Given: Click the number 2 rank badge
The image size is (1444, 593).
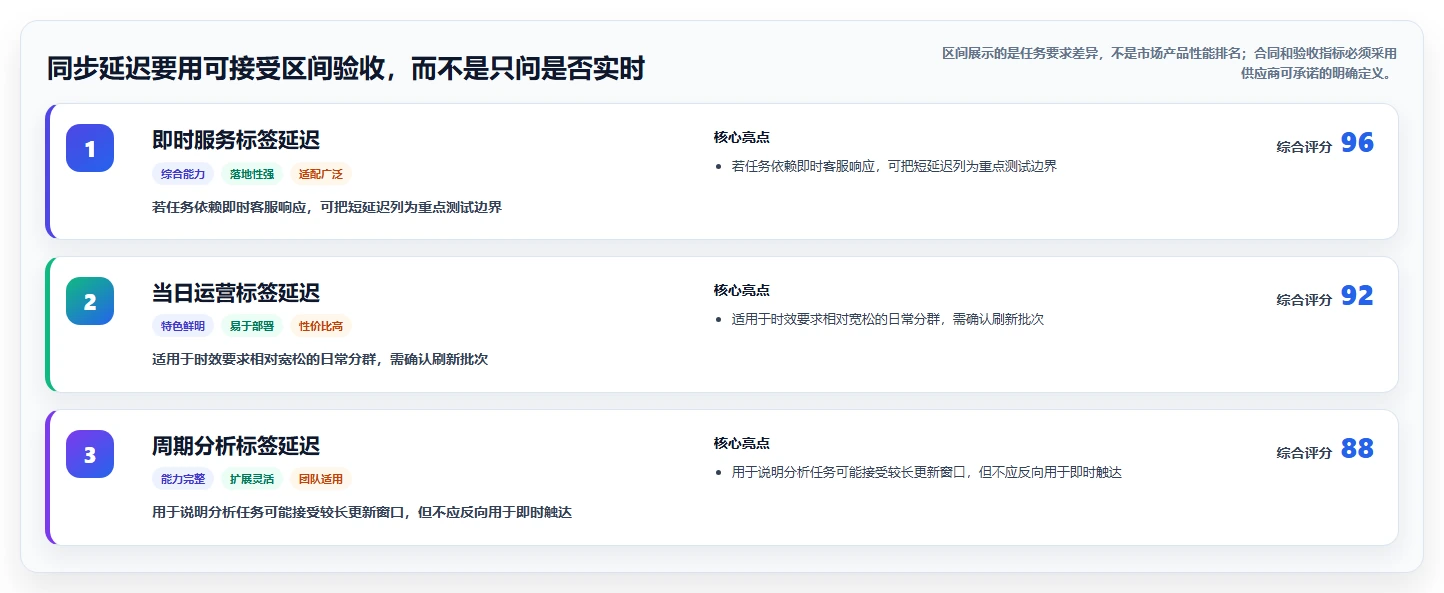Looking at the screenshot, I should click(90, 301).
